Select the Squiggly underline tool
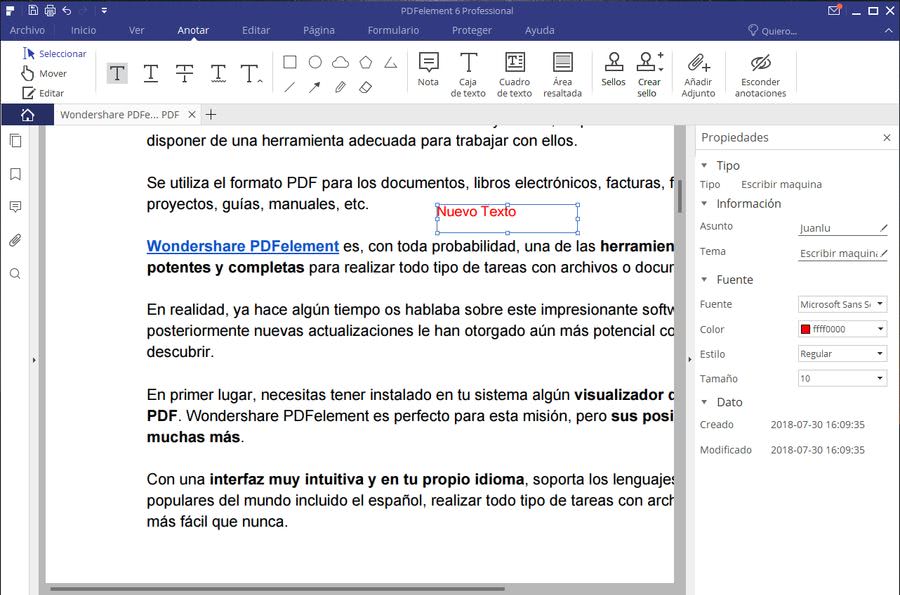The height and width of the screenshot is (595, 900). [218, 73]
